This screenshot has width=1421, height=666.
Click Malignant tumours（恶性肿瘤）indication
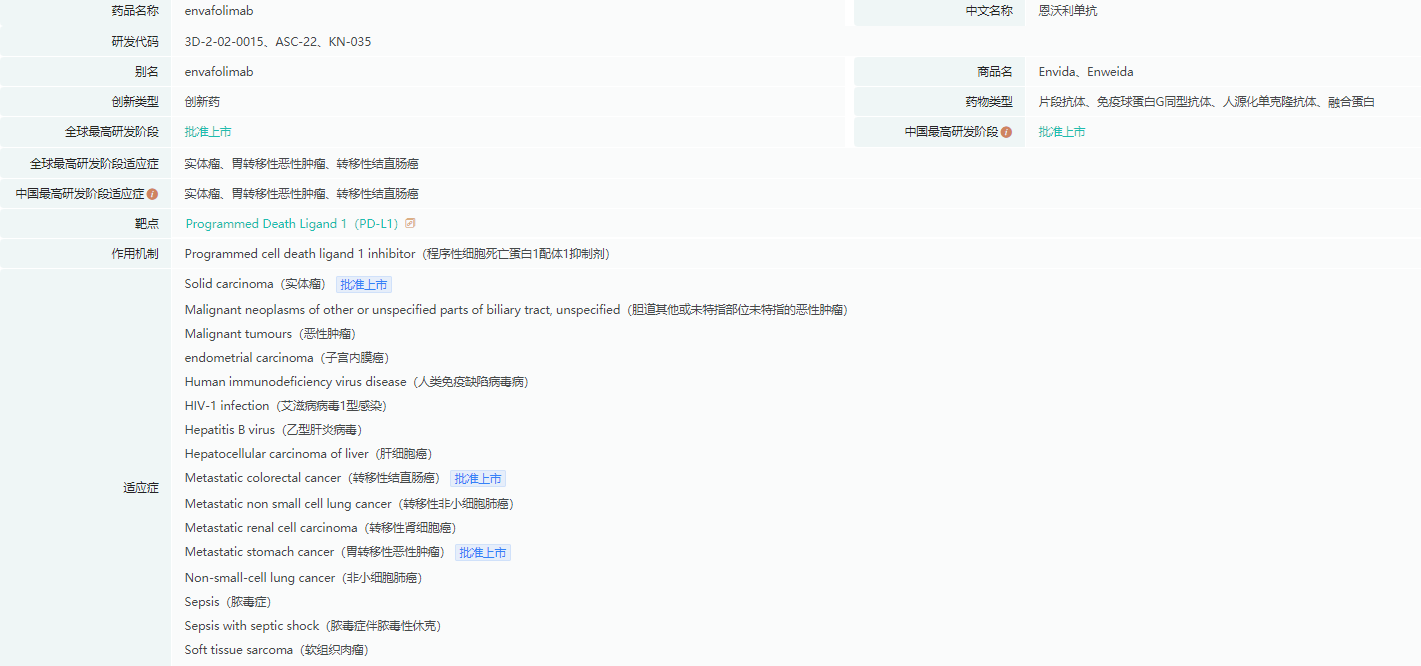click(x=270, y=334)
